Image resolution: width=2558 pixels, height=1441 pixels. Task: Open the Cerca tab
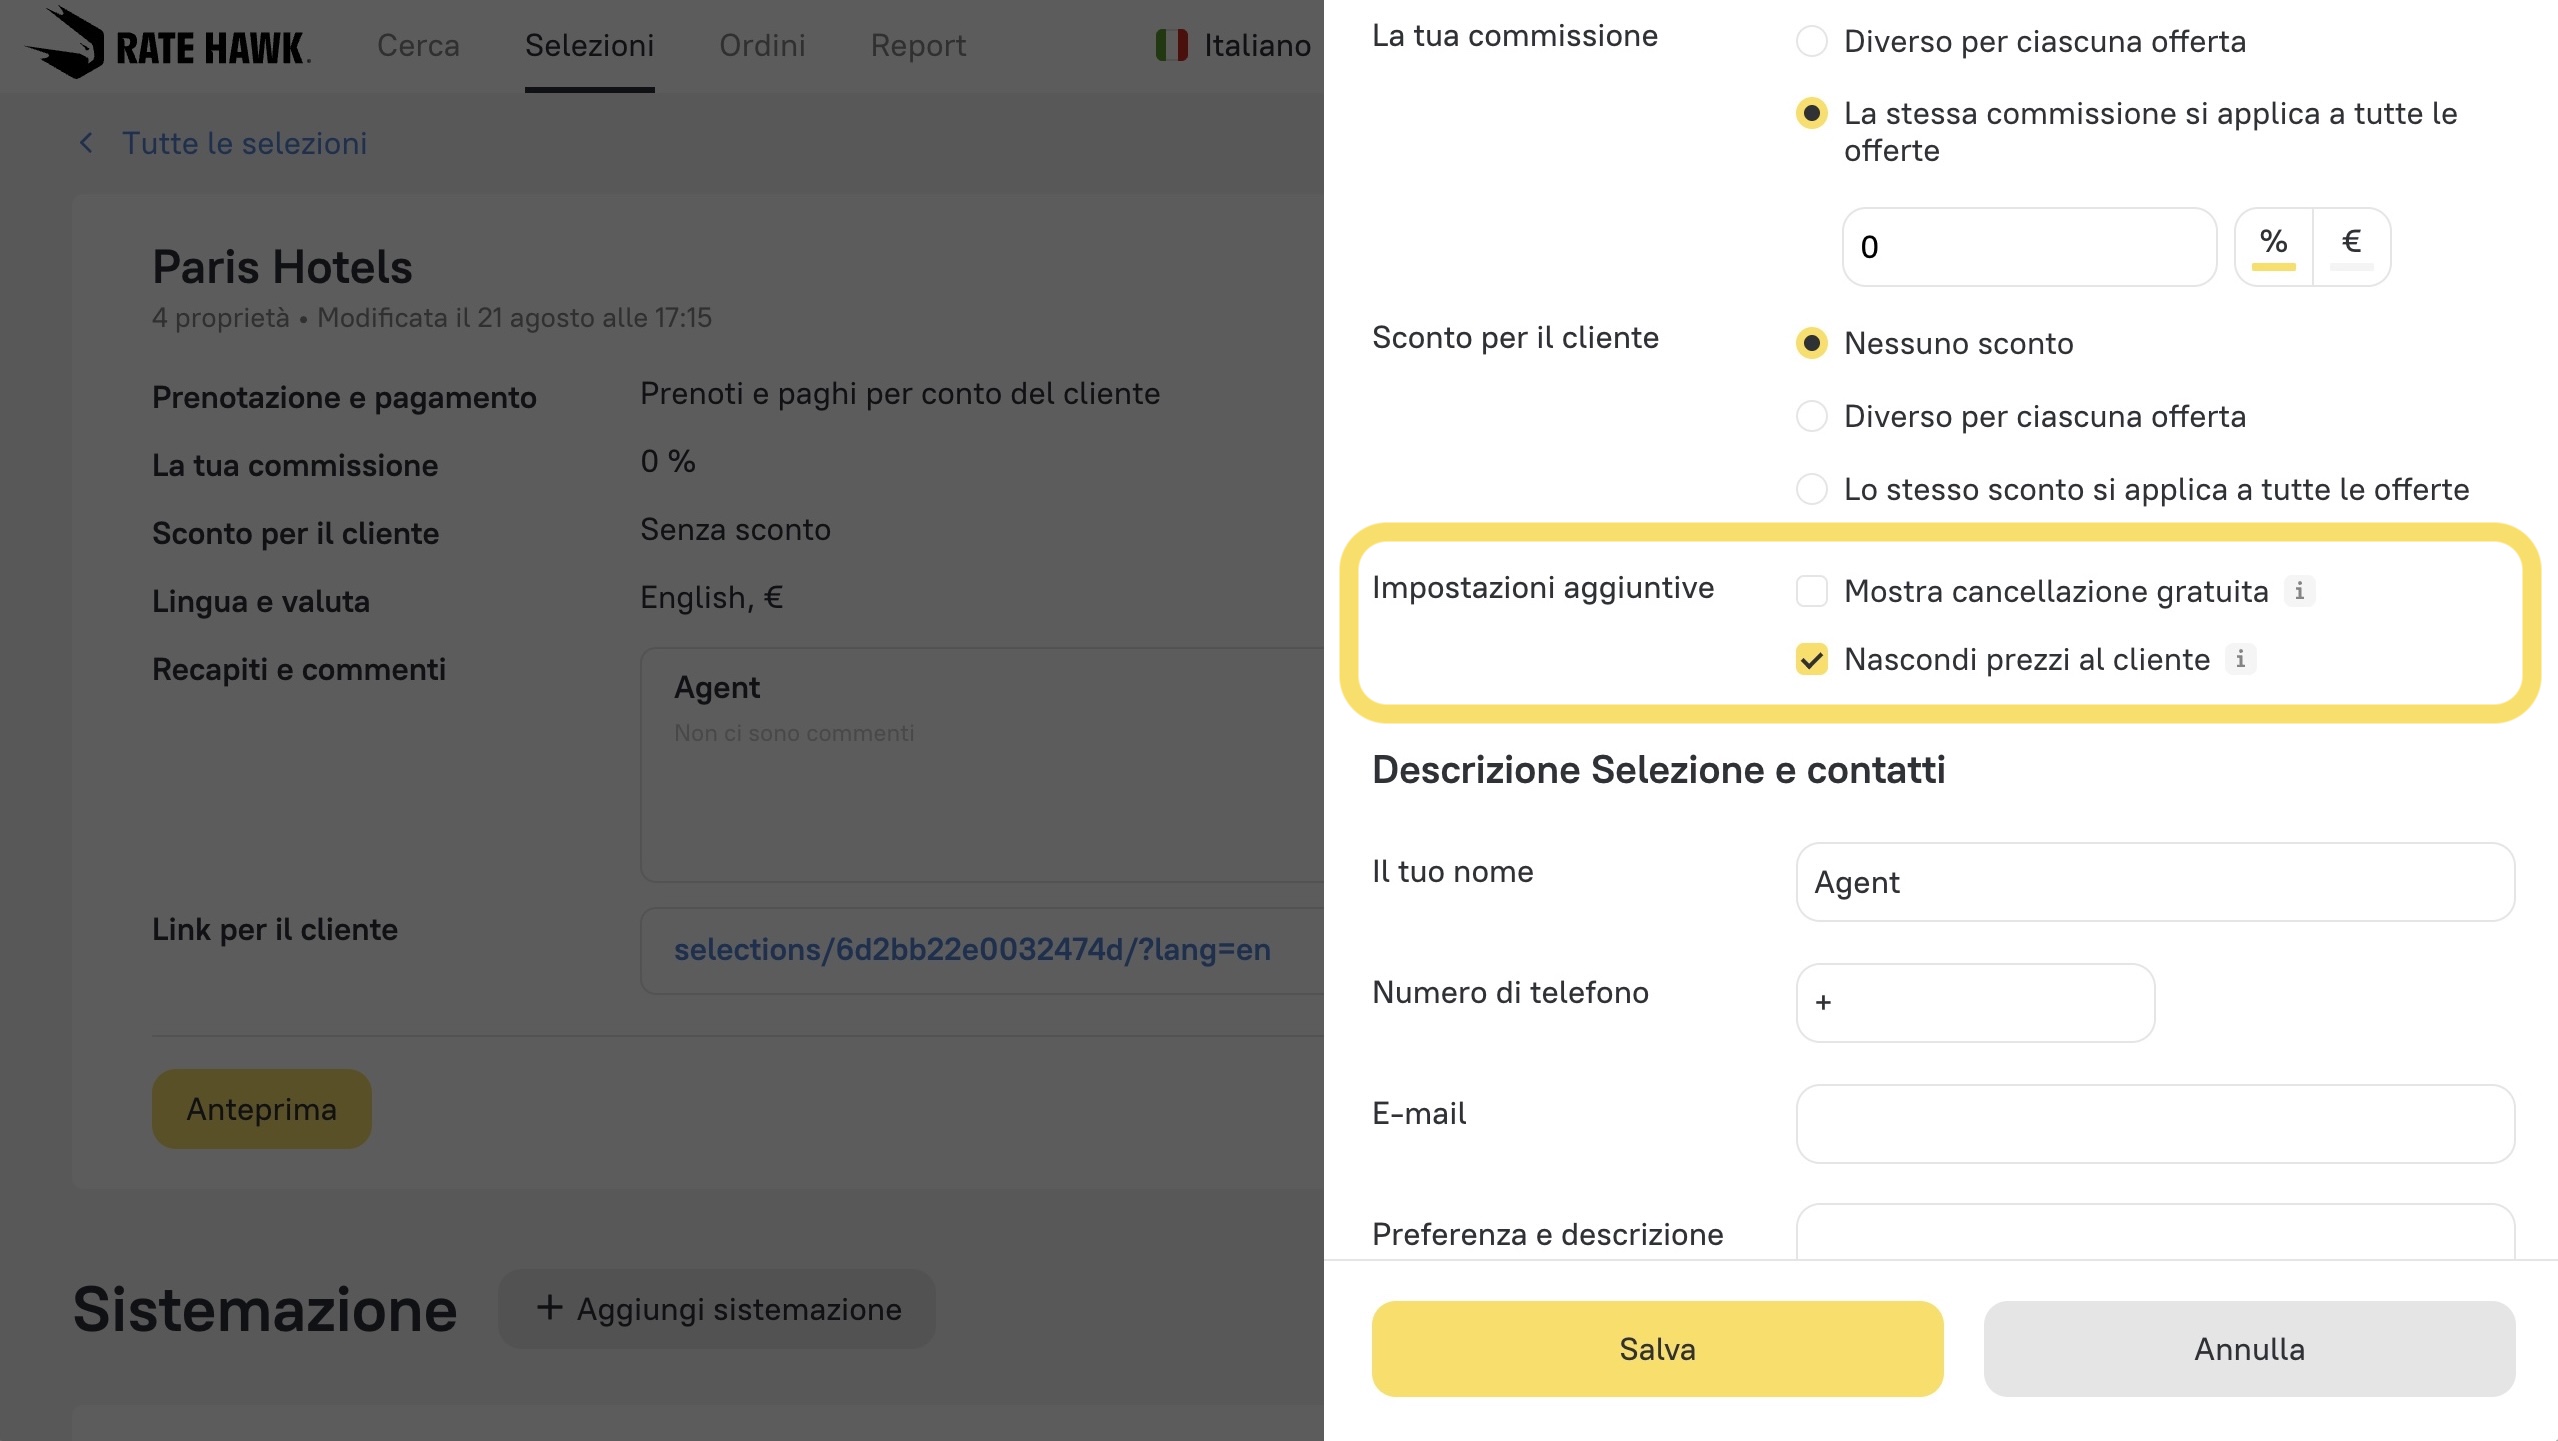pos(418,45)
